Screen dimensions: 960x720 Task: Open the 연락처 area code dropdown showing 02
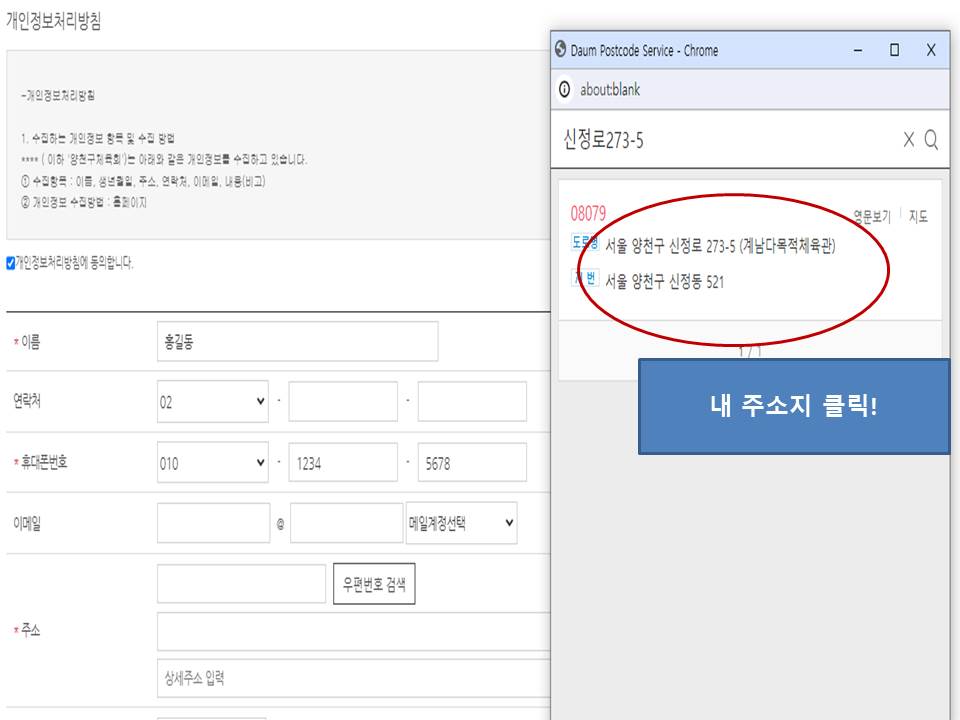(x=212, y=402)
